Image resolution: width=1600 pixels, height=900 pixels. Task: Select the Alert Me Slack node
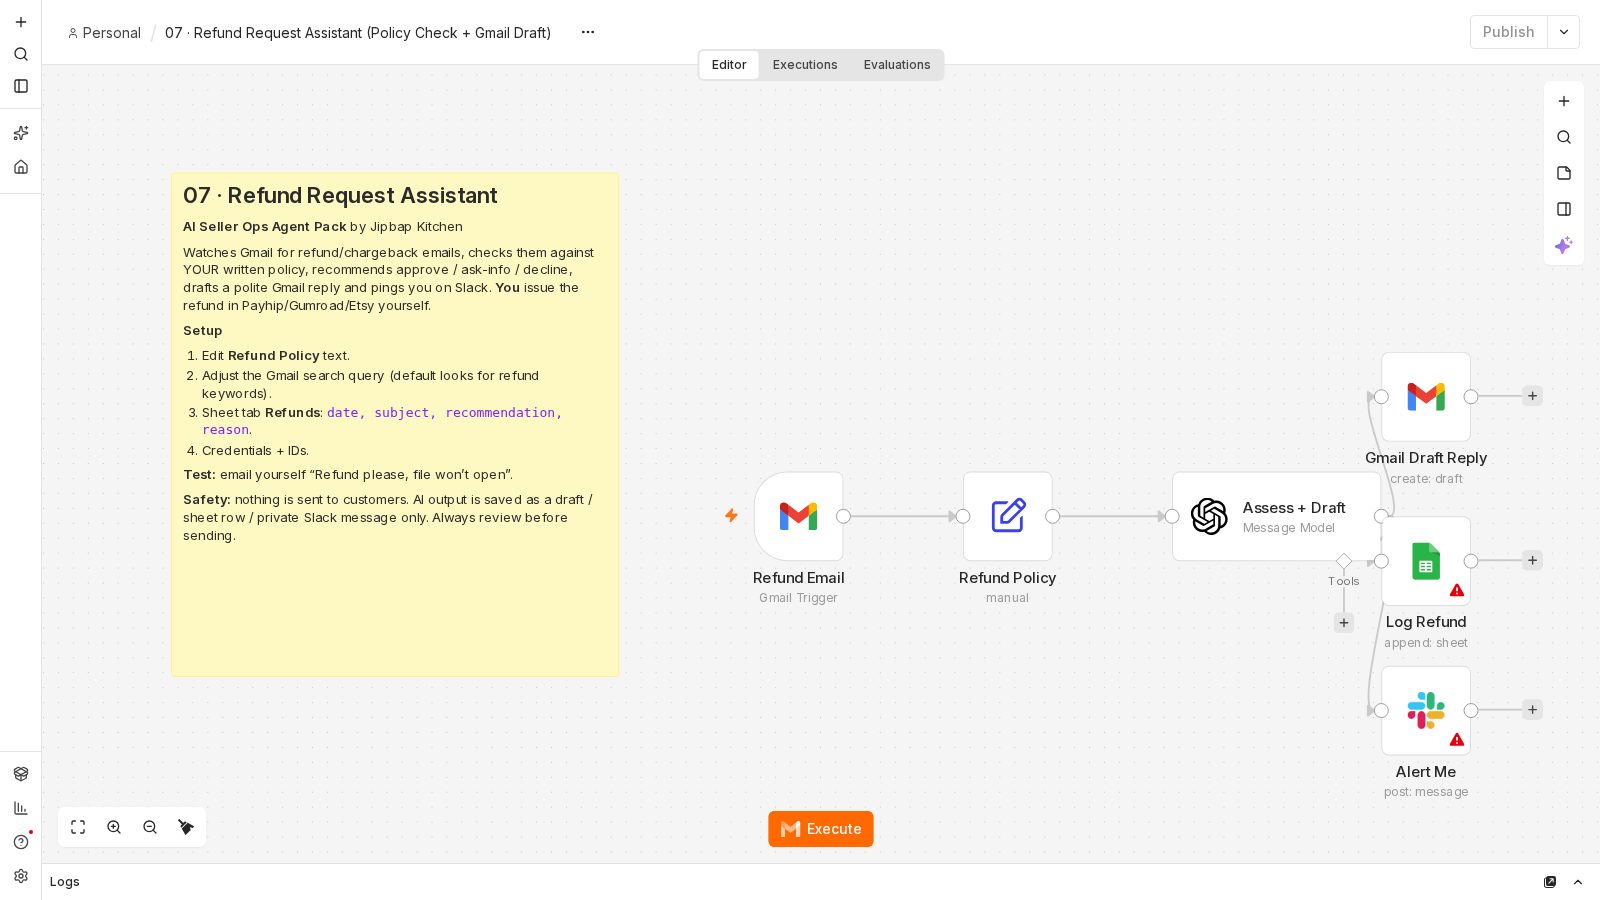click(1426, 711)
